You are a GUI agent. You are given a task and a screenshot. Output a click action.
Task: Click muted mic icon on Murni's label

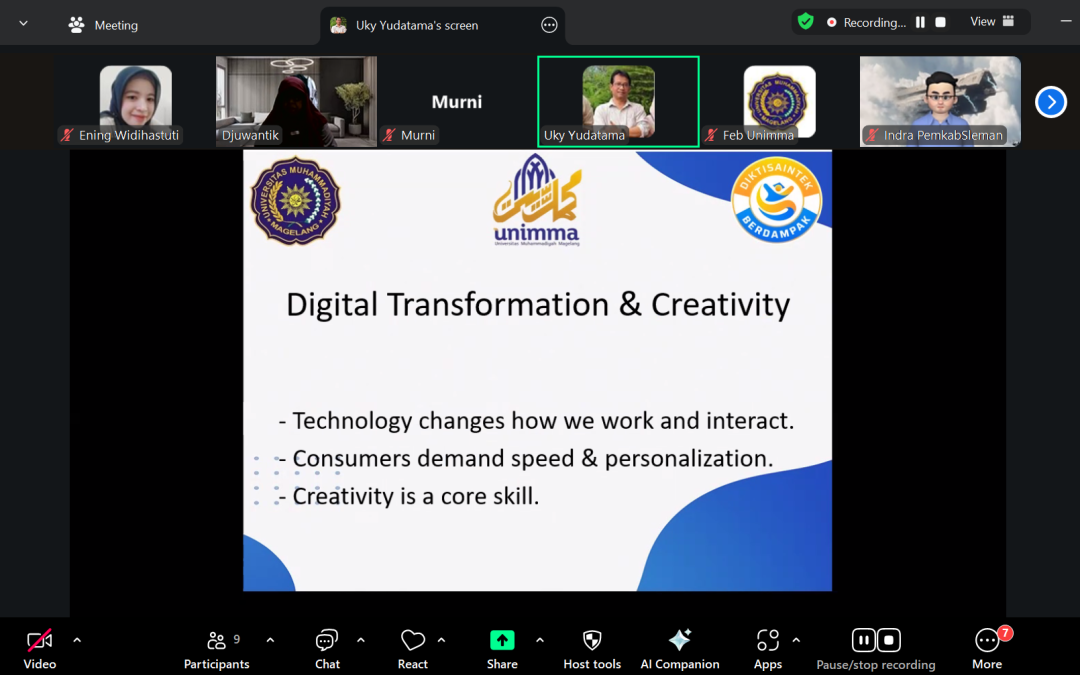click(x=389, y=135)
